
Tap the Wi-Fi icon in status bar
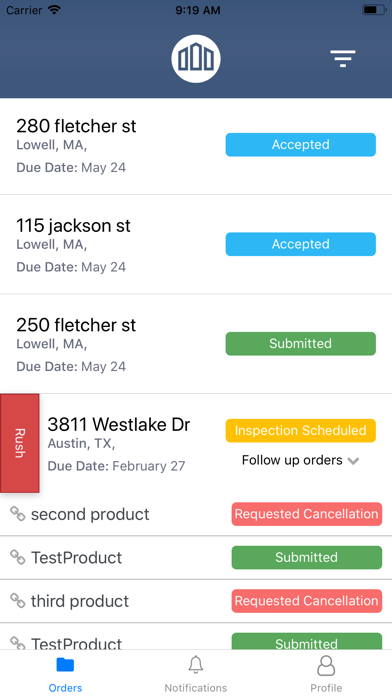tap(54, 10)
